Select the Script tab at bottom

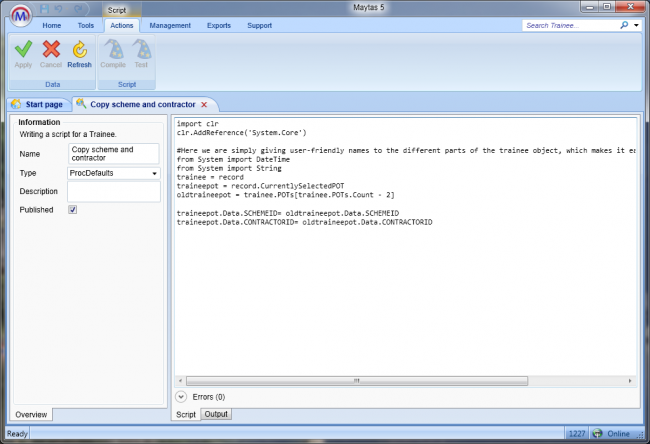point(186,415)
